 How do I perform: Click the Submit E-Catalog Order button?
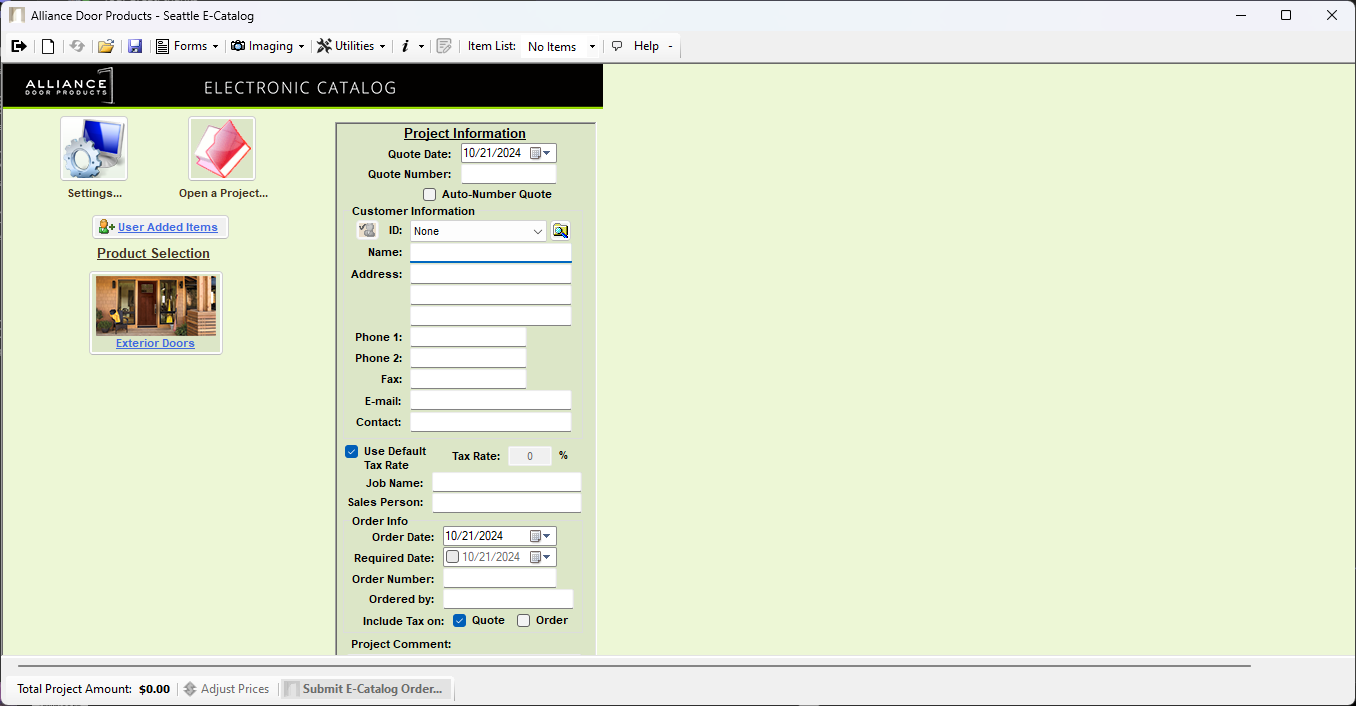[364, 689]
